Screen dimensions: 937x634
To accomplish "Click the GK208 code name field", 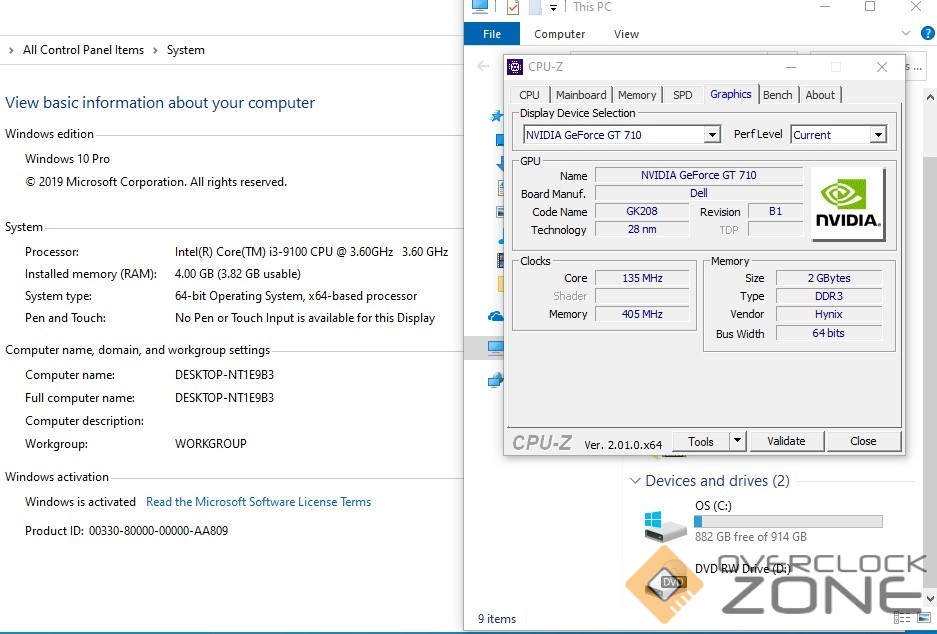I will 642,211.
